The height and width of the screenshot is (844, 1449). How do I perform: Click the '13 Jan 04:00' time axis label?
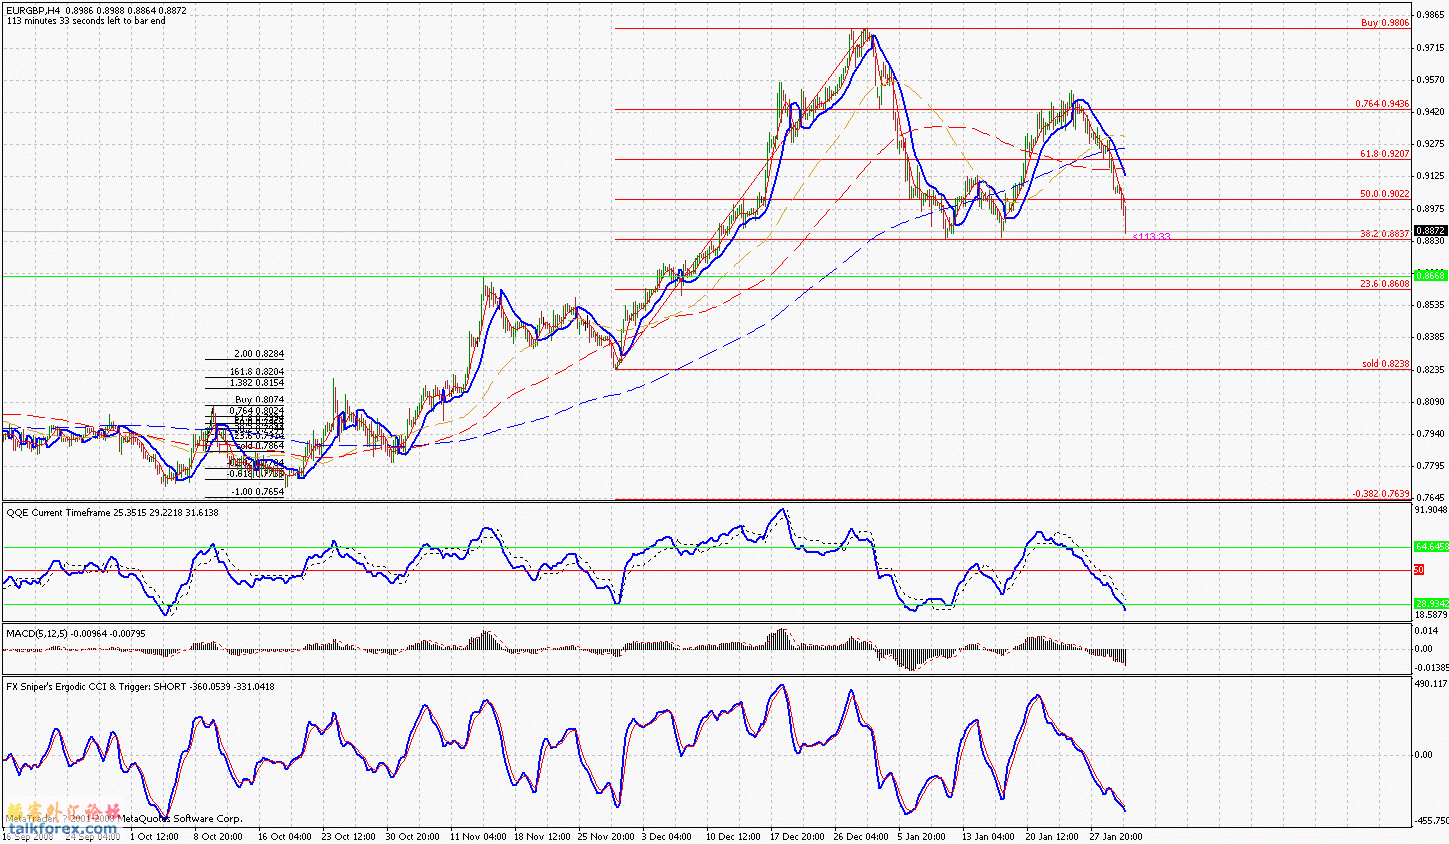click(x=988, y=836)
